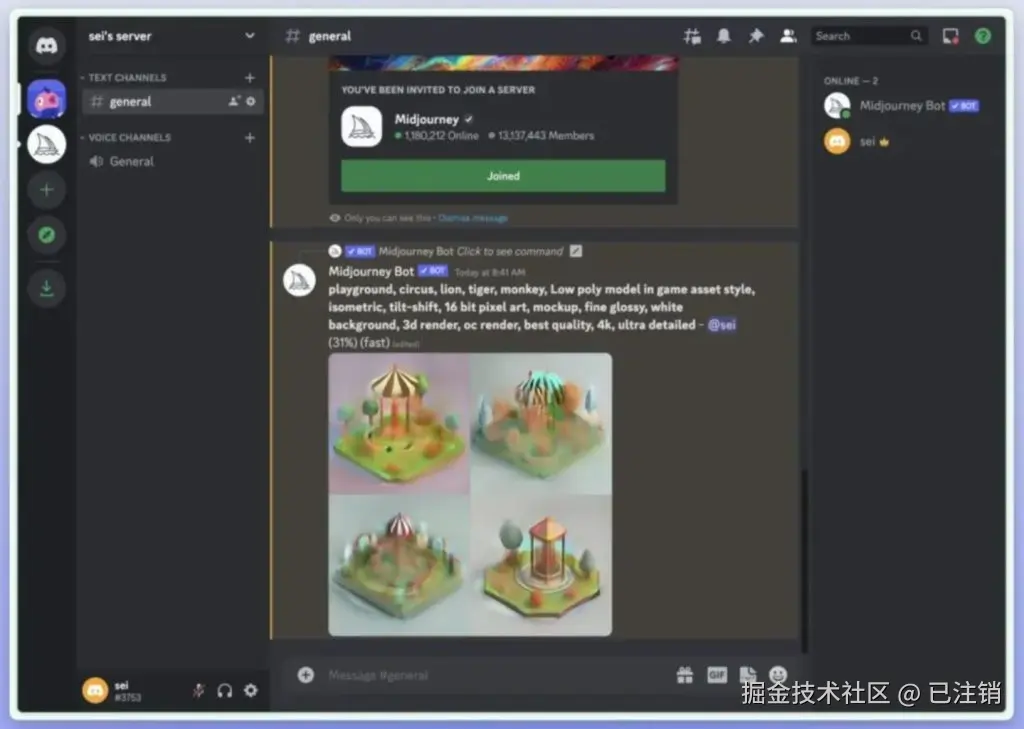Open sei's server dropdown menu

tap(249, 36)
